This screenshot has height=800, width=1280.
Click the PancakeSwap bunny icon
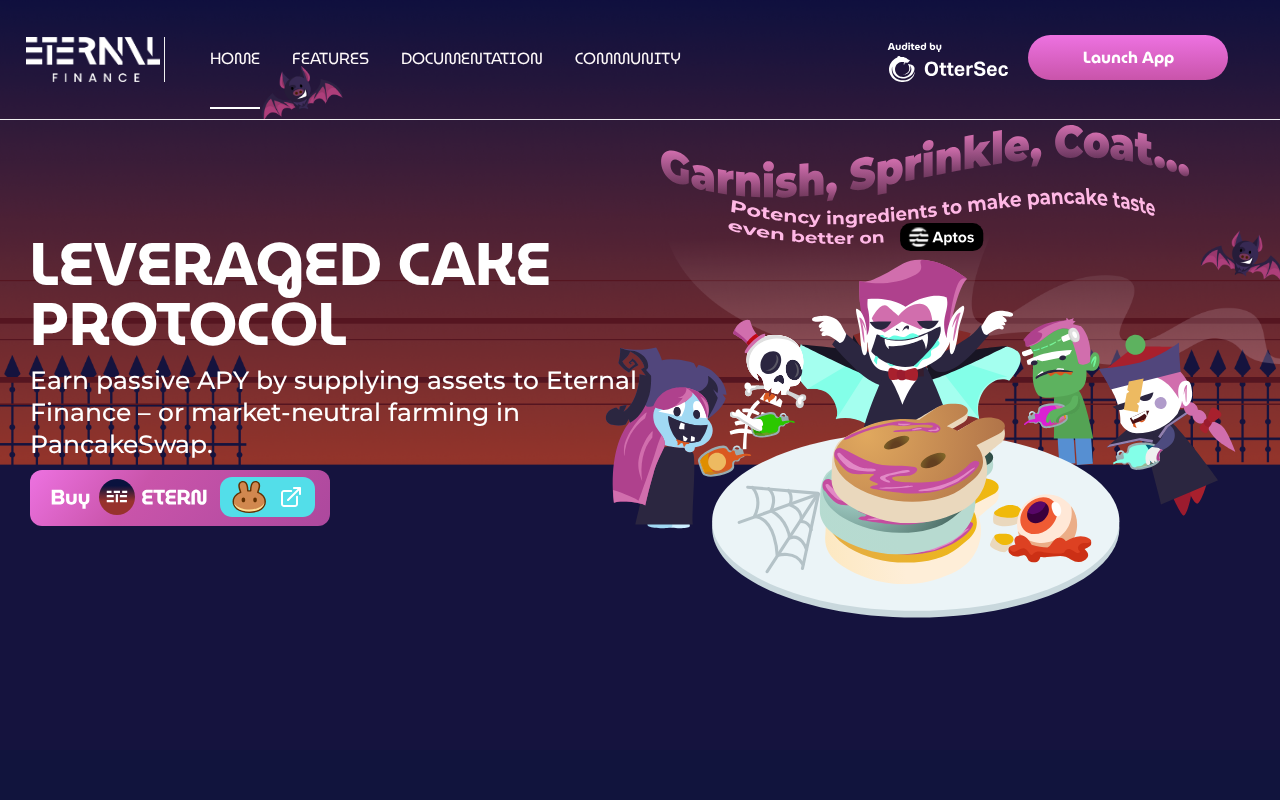(x=249, y=497)
